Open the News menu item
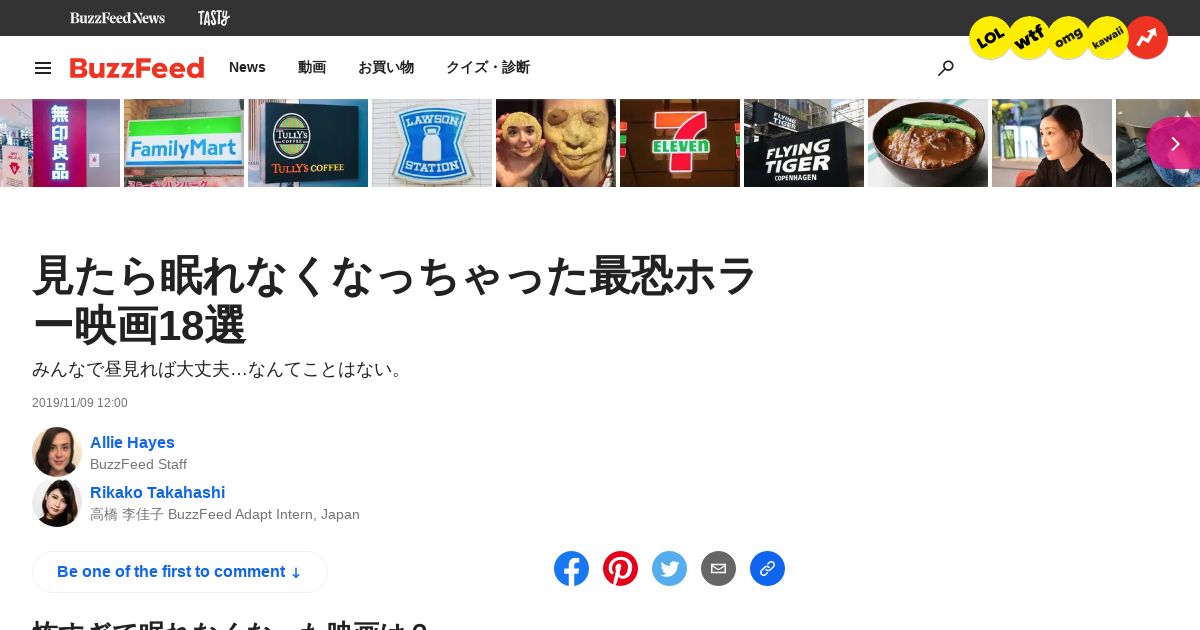 click(247, 67)
